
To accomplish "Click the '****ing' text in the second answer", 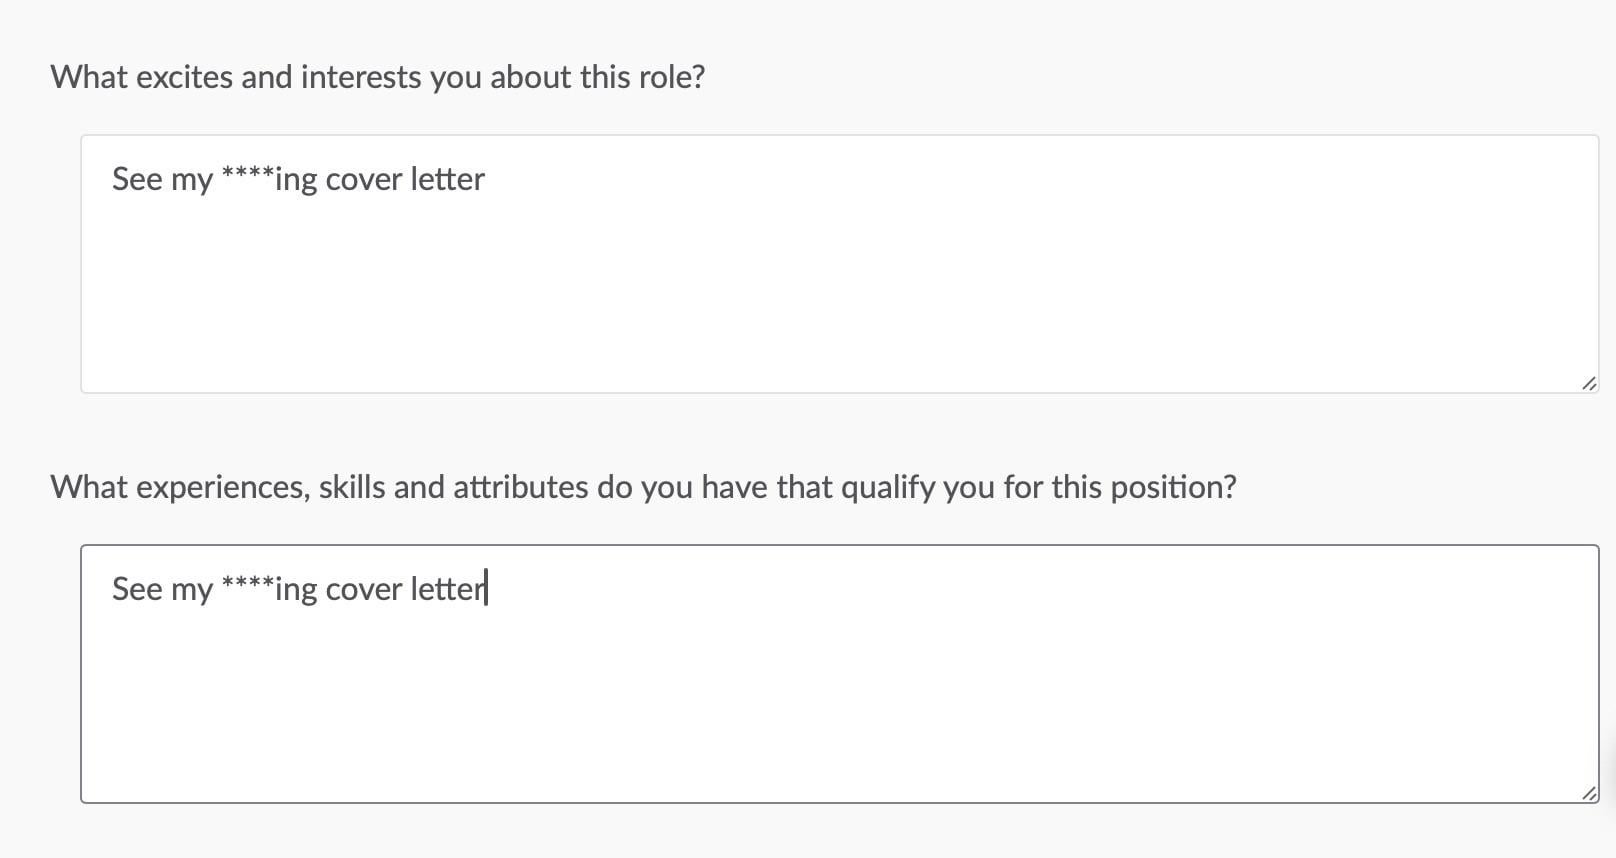I will coord(270,589).
